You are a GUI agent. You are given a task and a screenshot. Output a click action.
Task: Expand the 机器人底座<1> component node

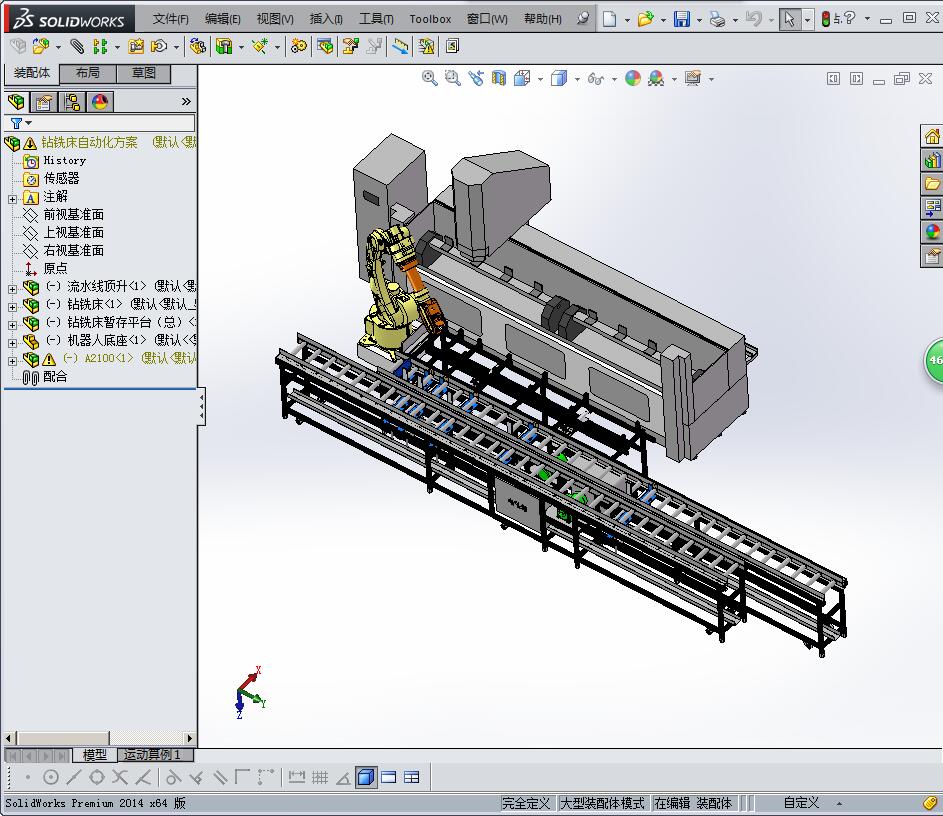(12, 343)
